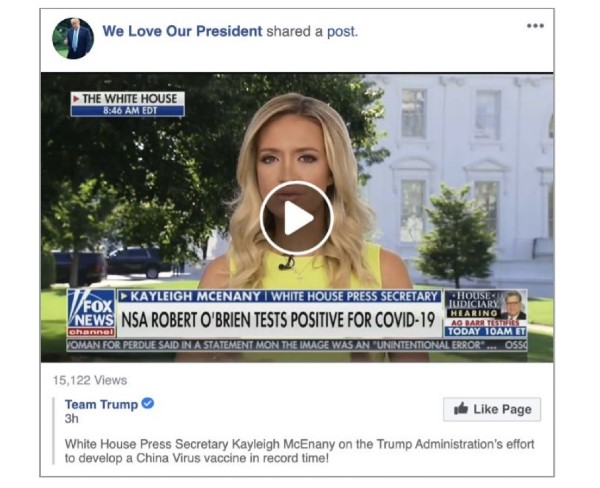This screenshot has height=488, width=600.
Task: Open the Team Trump page link
Action: click(x=101, y=404)
